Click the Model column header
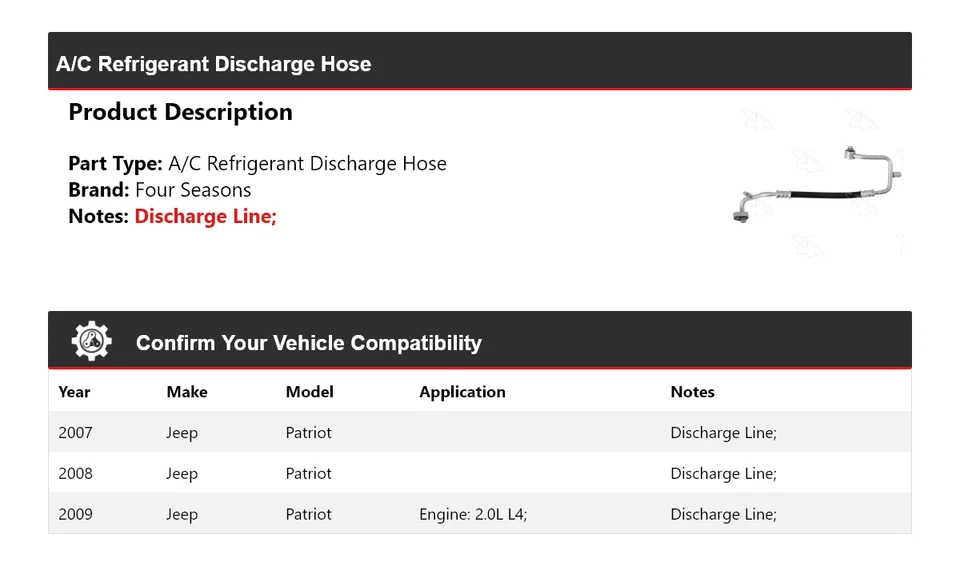The height and width of the screenshot is (566, 960). [x=309, y=392]
